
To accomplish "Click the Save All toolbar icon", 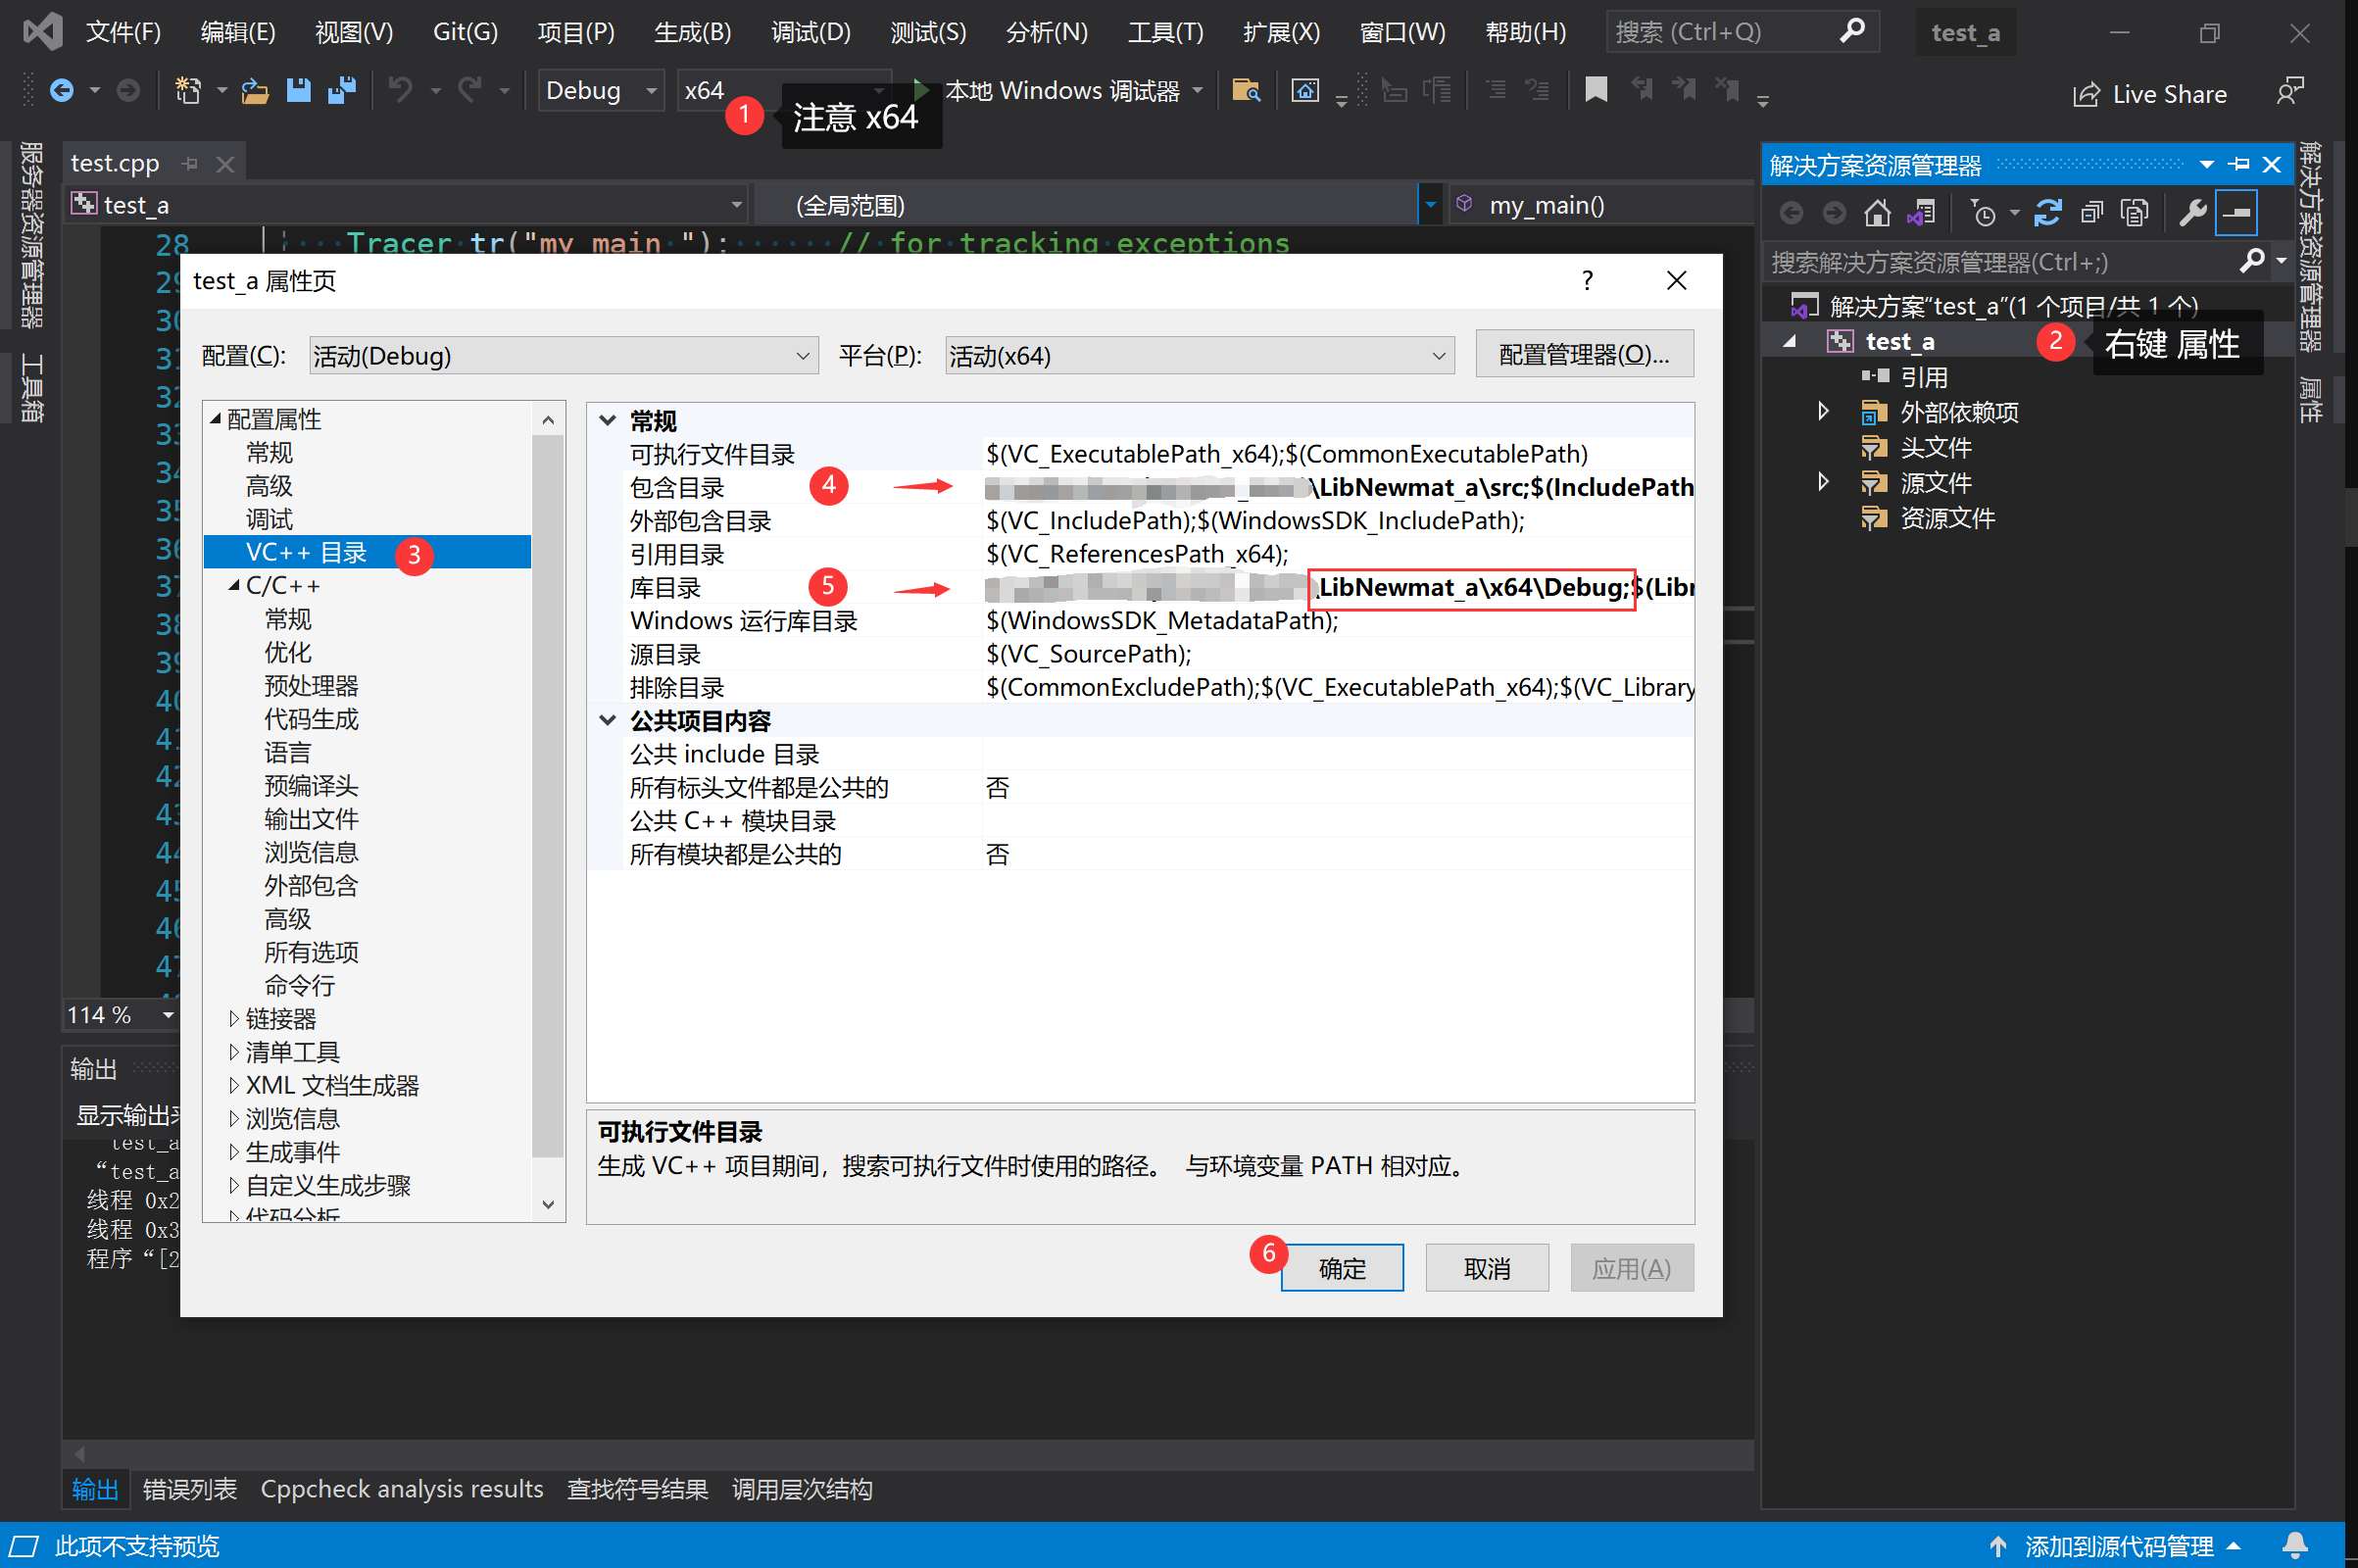I will click(342, 91).
